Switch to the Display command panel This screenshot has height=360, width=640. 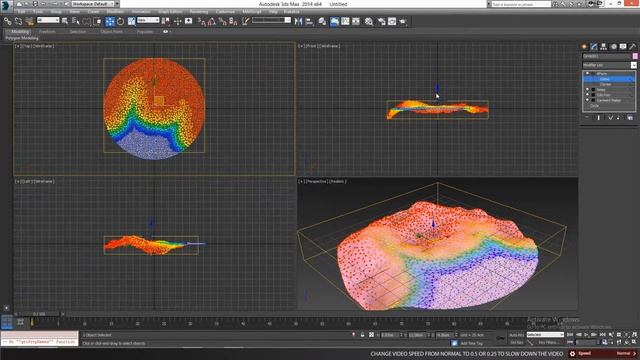point(623,47)
